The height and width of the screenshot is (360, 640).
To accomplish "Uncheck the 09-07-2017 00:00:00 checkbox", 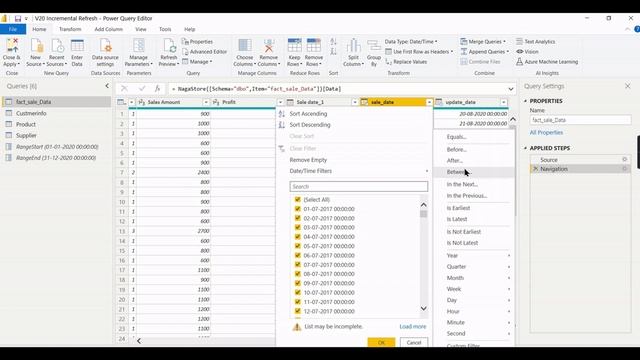I will point(298,283).
